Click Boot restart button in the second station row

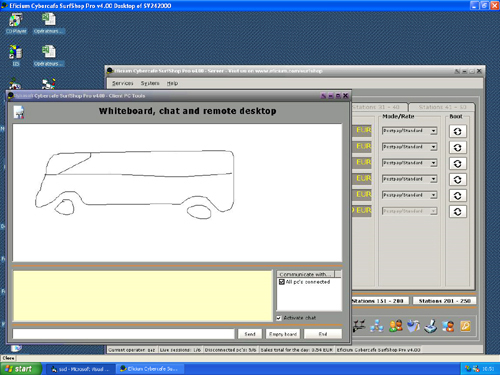(458, 147)
